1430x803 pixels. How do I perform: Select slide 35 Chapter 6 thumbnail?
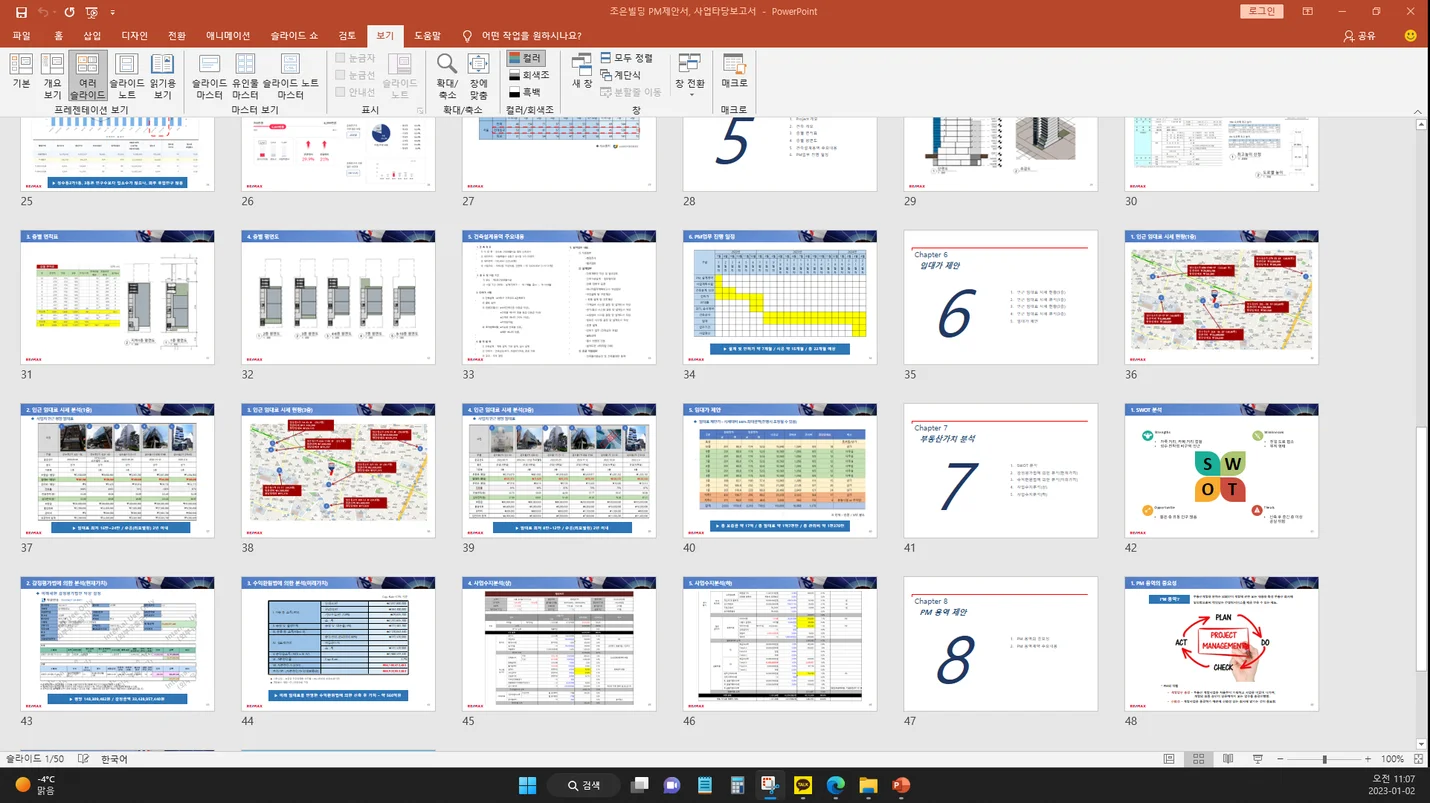[x=1001, y=297]
